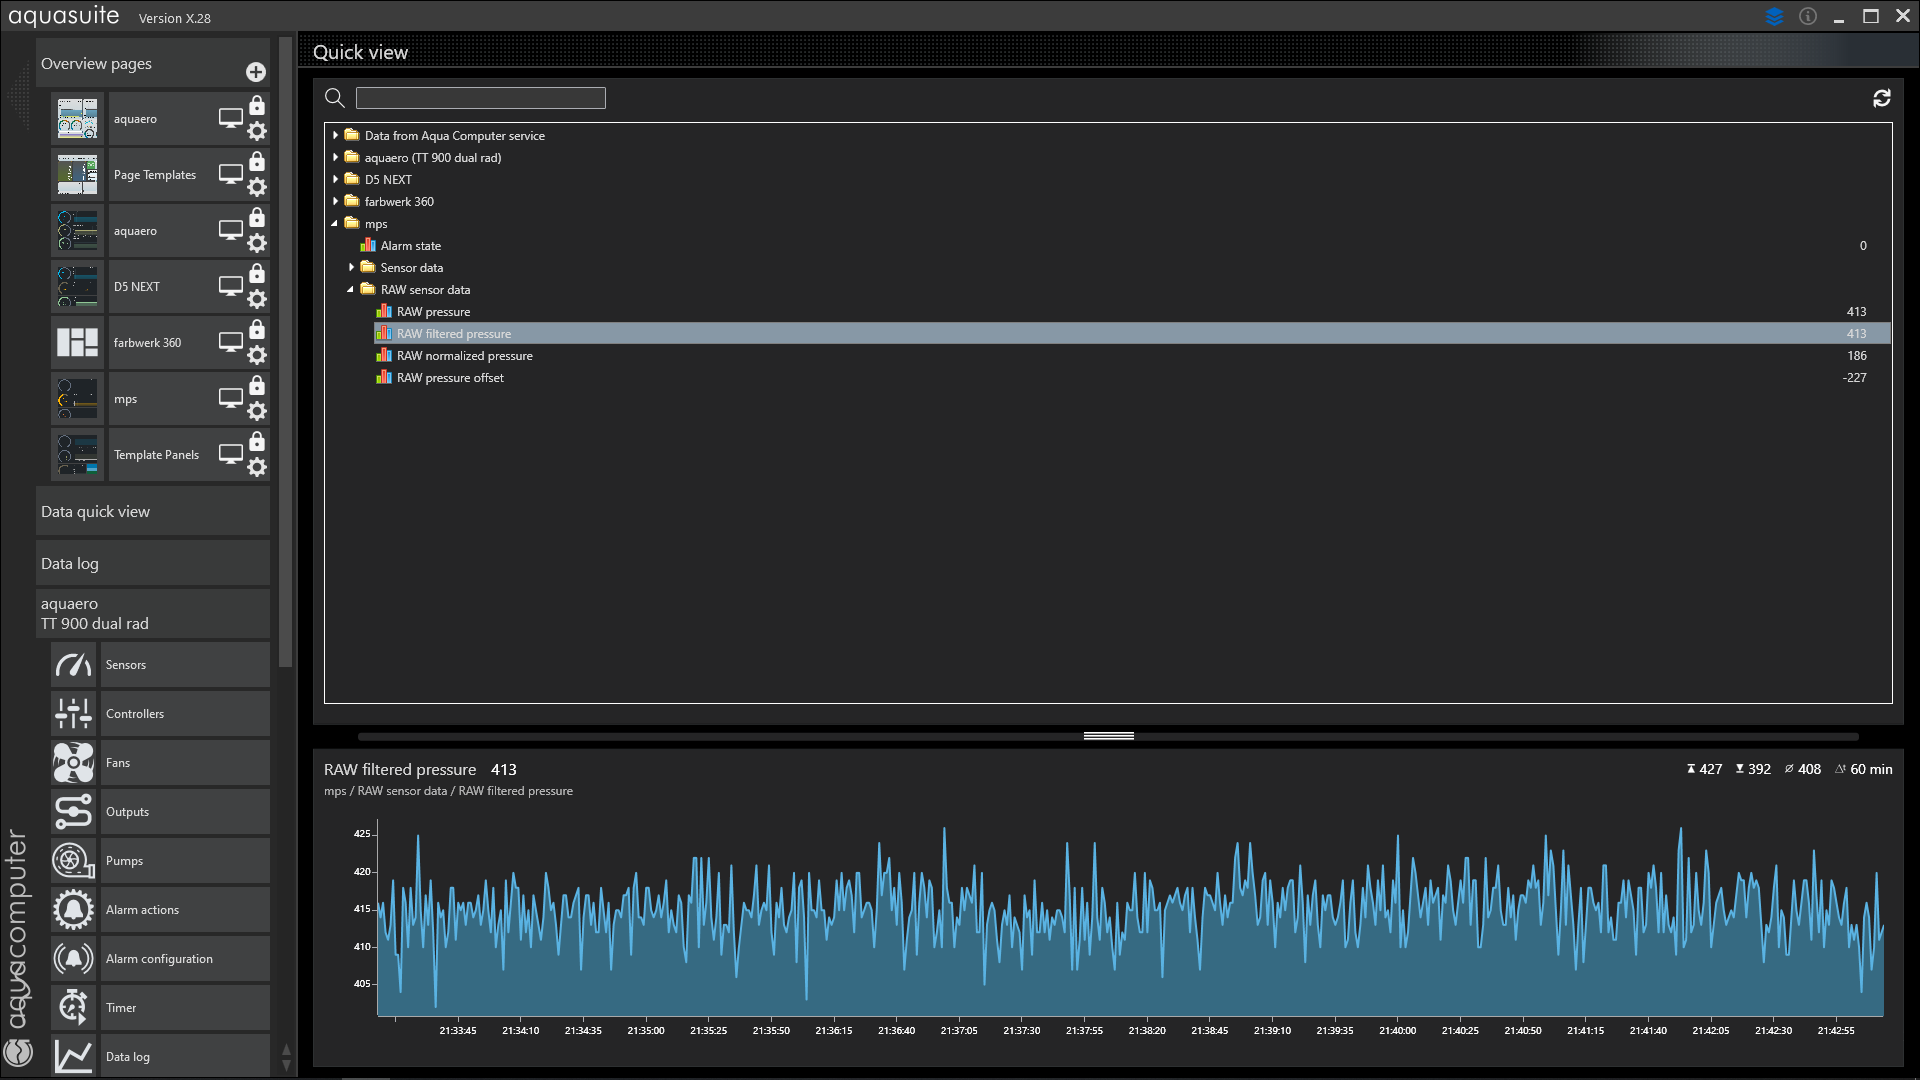Click the Sensors gauge icon
The height and width of the screenshot is (1080, 1920).
pos(73,665)
